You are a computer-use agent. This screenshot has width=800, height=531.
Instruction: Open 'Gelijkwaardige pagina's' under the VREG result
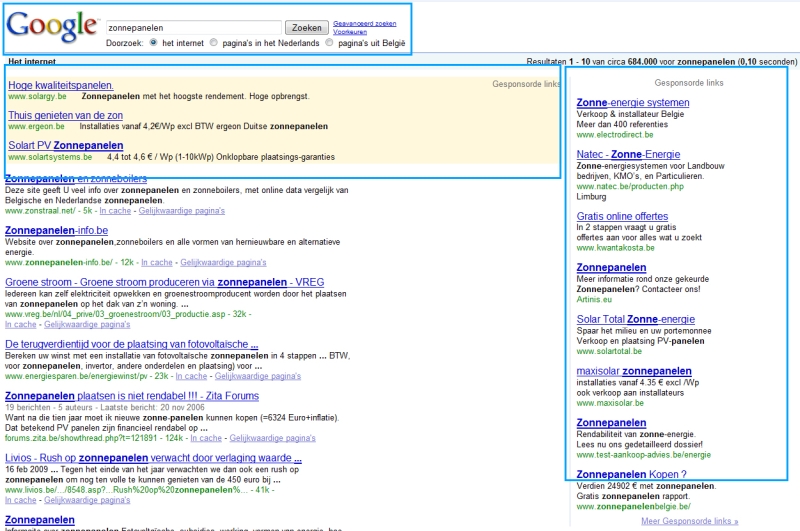[87, 324]
